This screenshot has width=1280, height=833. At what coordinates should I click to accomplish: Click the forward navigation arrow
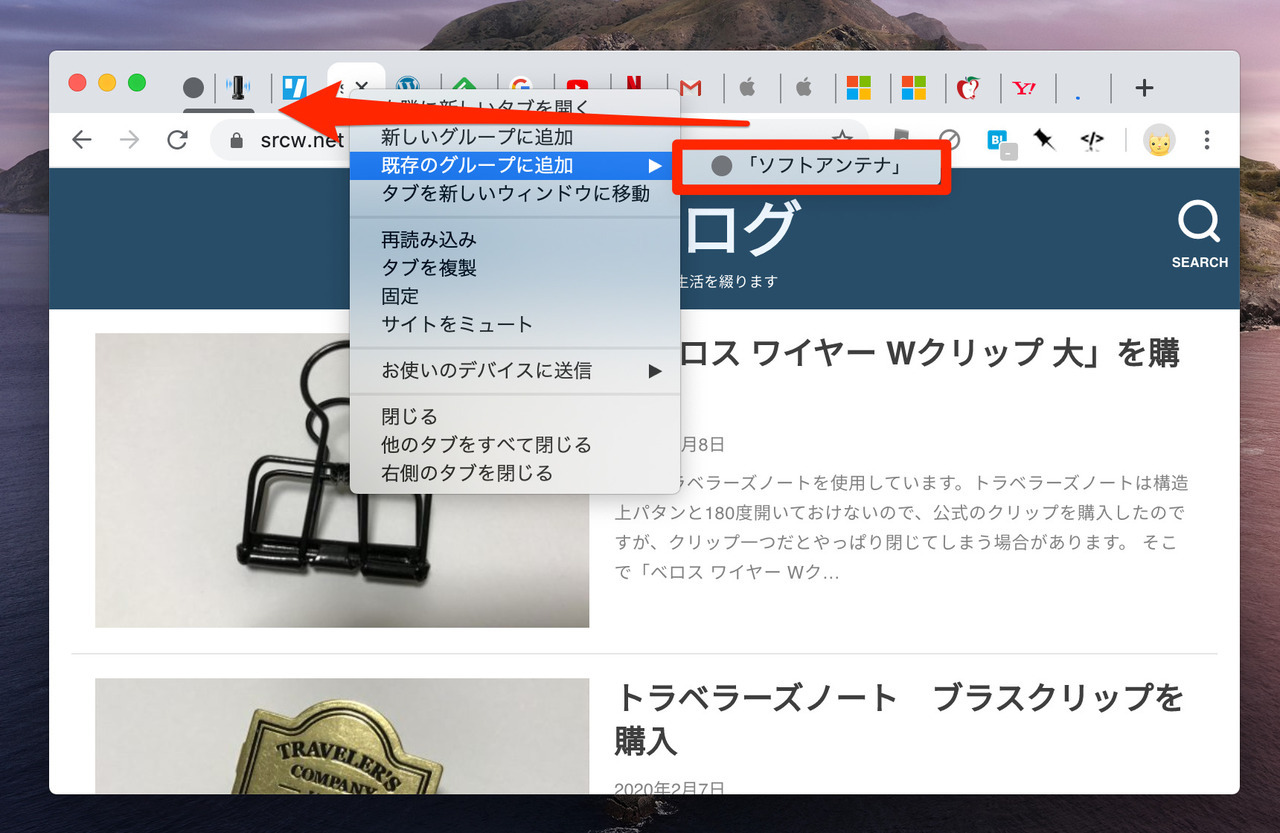(x=130, y=140)
